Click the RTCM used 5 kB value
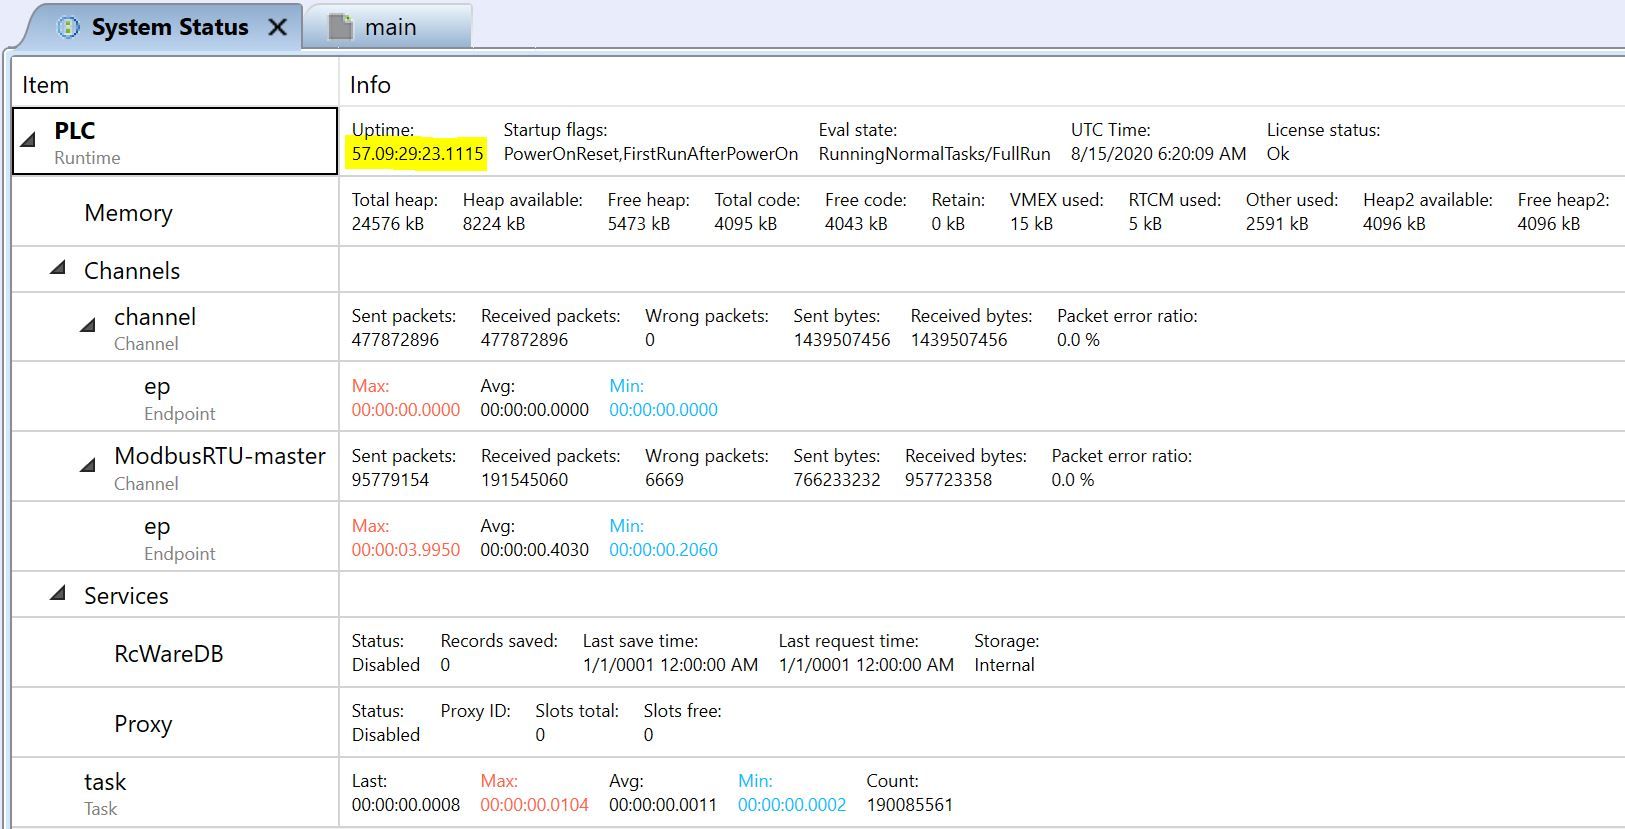This screenshot has width=1625, height=829. [1145, 223]
